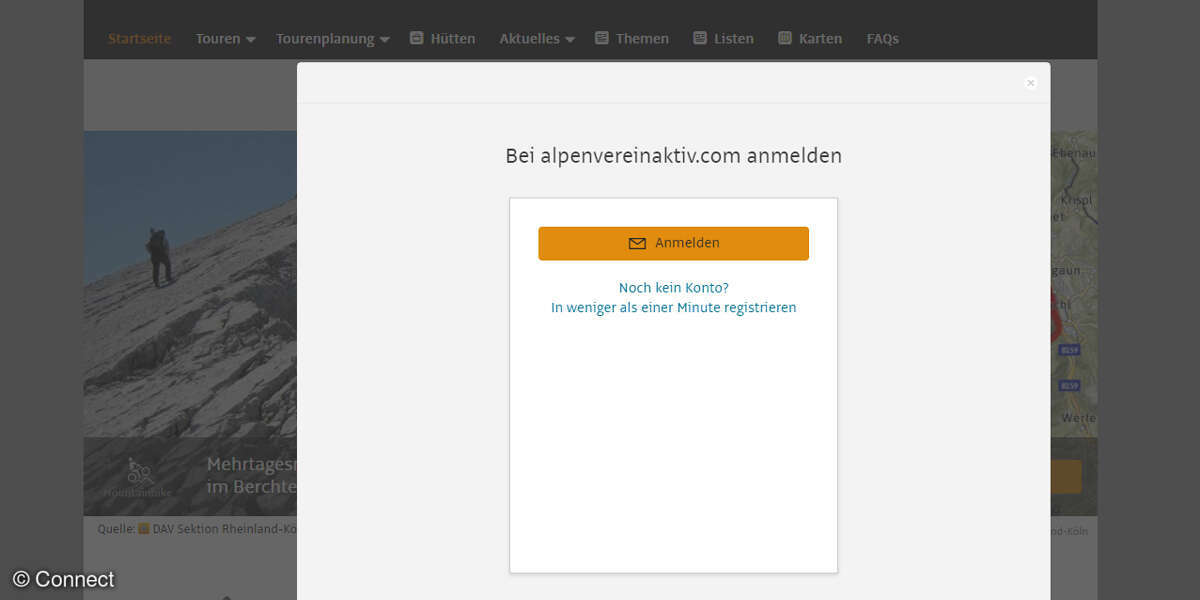The width and height of the screenshot is (1200, 600).
Task: Expand the Tourenplanung dropdown arrow
Action: 385,40
